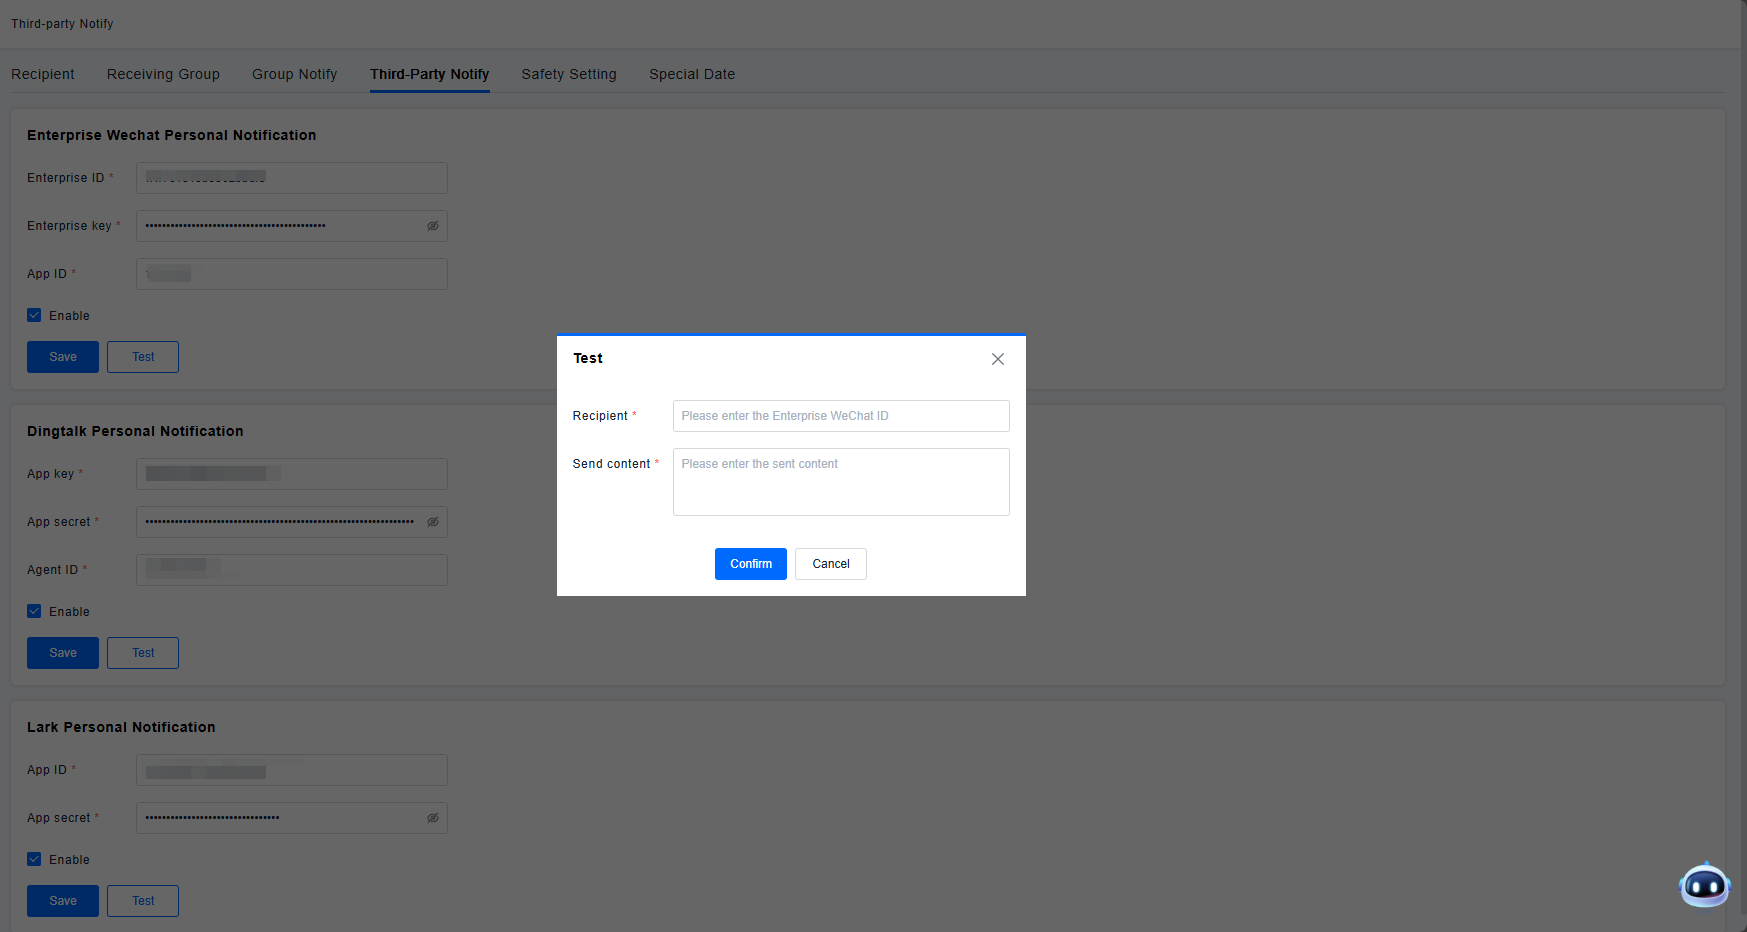The height and width of the screenshot is (932, 1747).
Task: Reveal Dingtalk App secret with eye icon
Action: [433, 522]
